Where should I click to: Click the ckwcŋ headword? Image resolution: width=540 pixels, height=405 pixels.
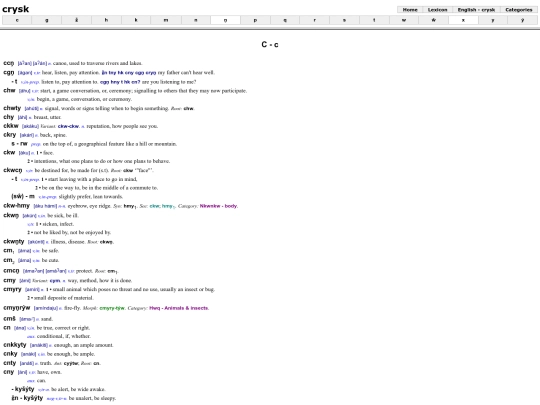click(12, 170)
